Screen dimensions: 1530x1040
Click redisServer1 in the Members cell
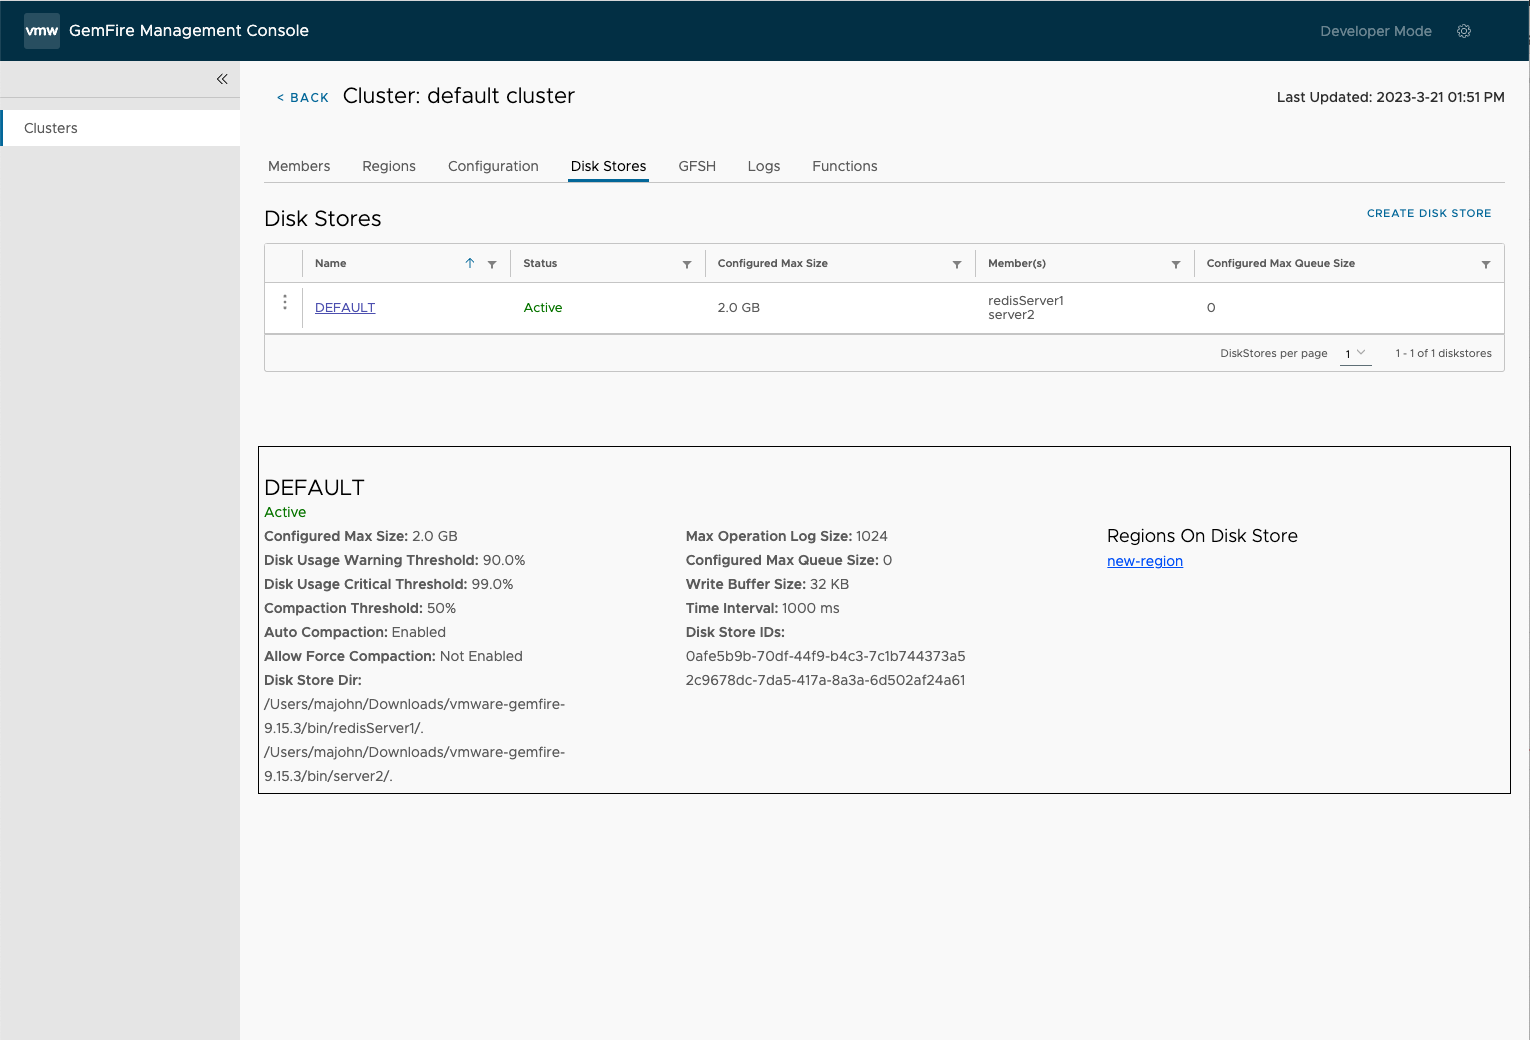point(1026,300)
